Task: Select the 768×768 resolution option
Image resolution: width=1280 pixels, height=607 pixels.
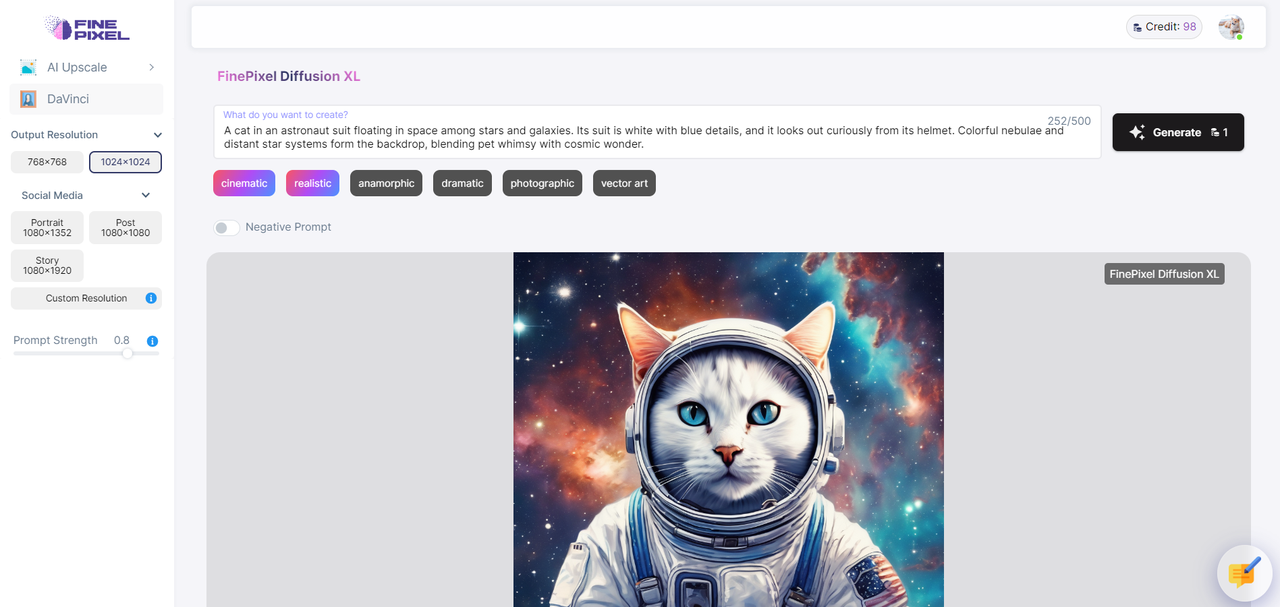Action: [x=47, y=162]
